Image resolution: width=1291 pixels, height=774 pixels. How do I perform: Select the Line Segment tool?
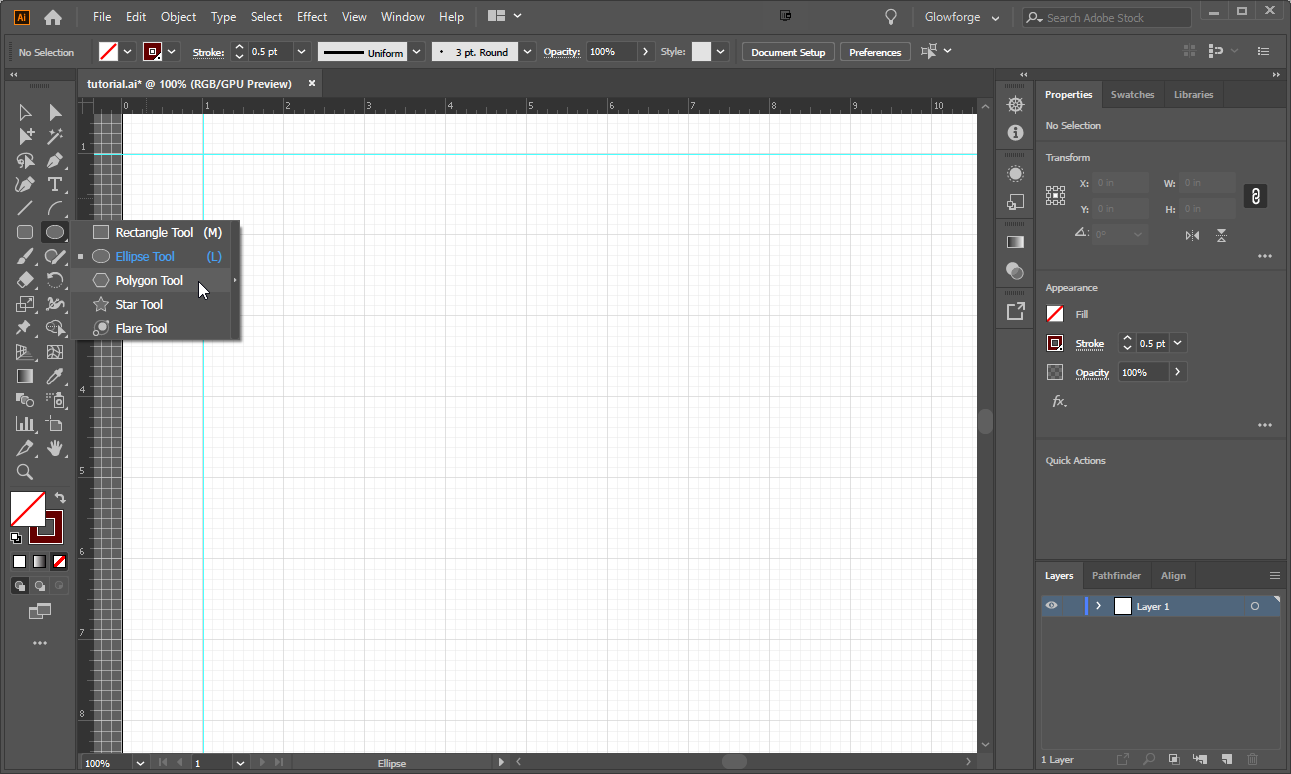[x=25, y=208]
